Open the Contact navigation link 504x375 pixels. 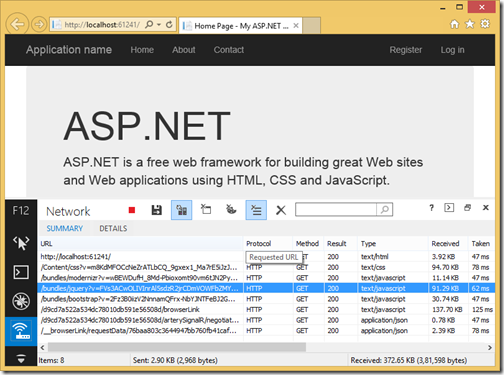[x=229, y=50]
